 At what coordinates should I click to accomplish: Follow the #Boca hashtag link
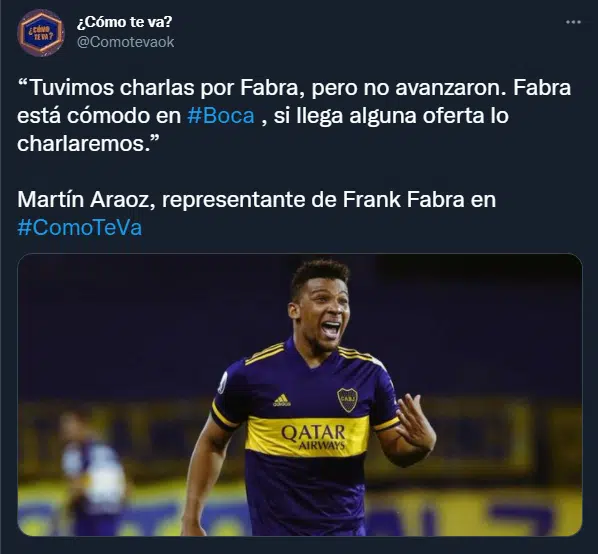click(221, 116)
